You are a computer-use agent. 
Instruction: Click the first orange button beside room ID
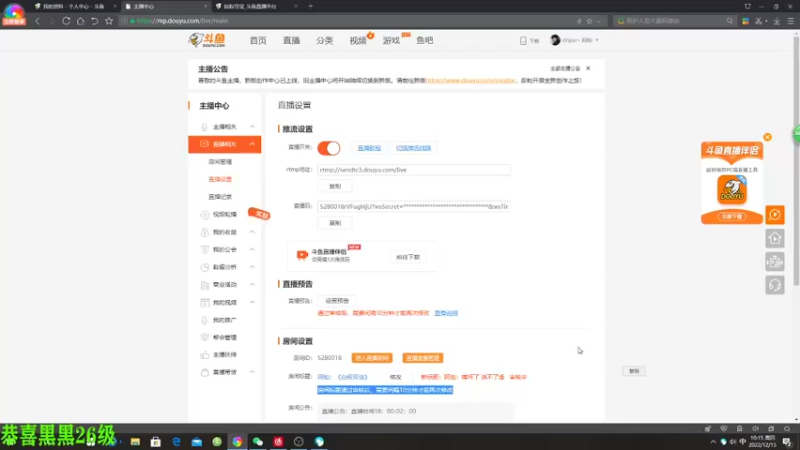tap(372, 358)
